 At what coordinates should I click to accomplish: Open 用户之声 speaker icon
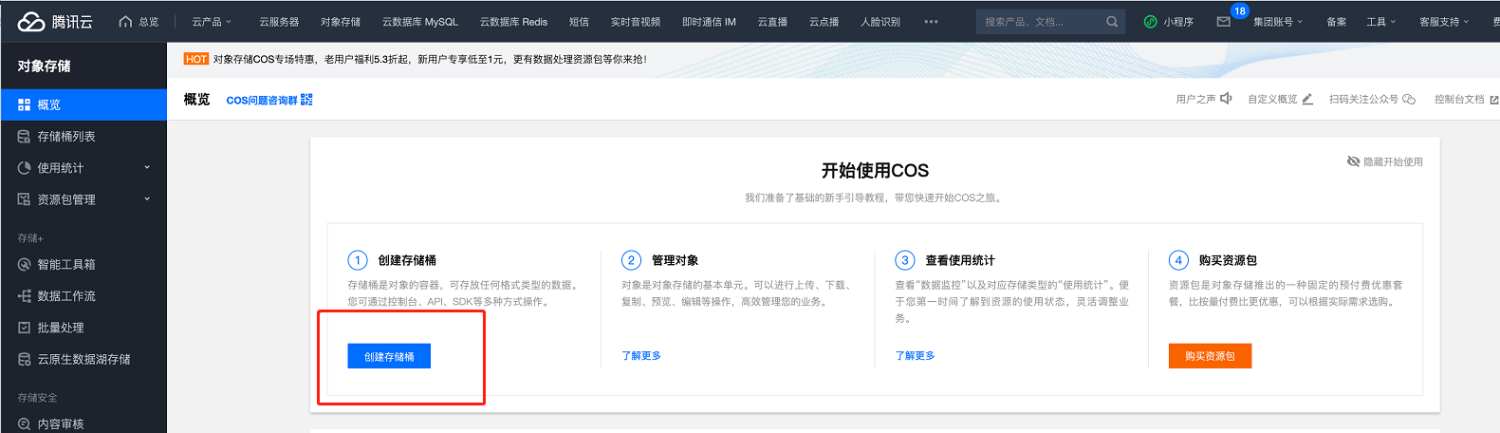tap(1225, 99)
